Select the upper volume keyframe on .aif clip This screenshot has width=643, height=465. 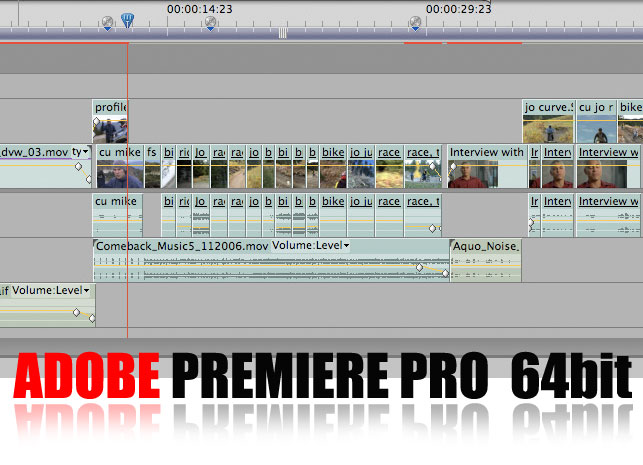77,312
